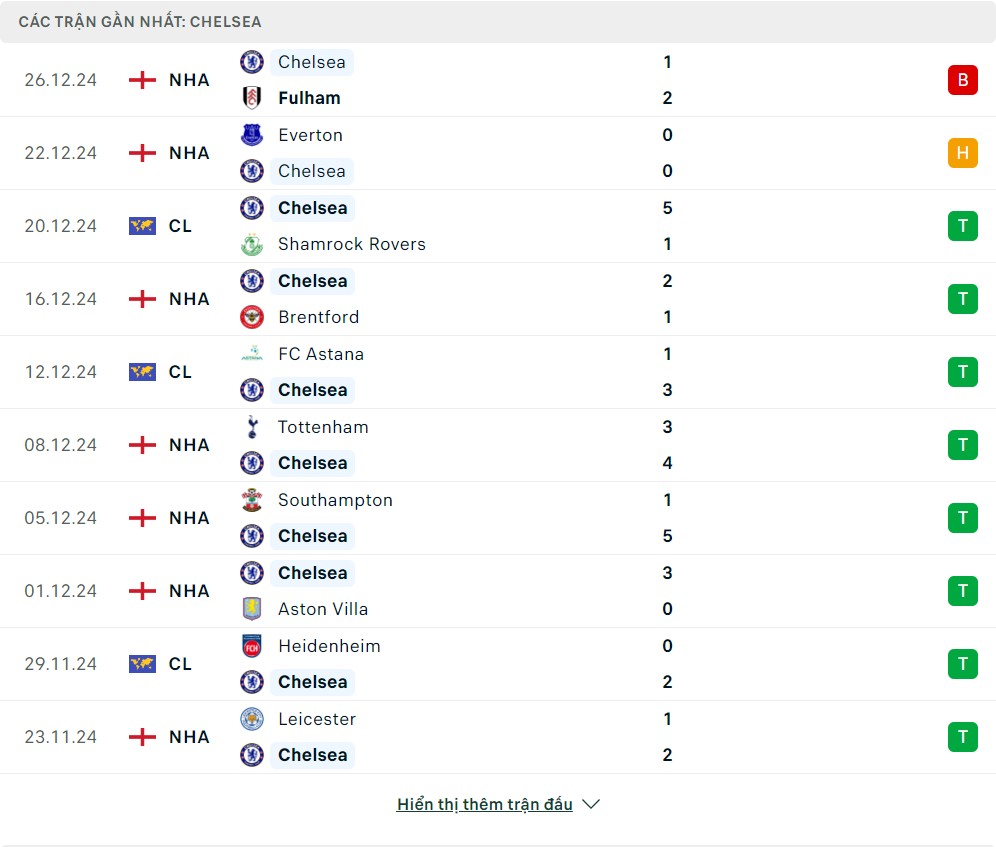
Task: Click the Southampton club crest icon
Action: click(252, 500)
